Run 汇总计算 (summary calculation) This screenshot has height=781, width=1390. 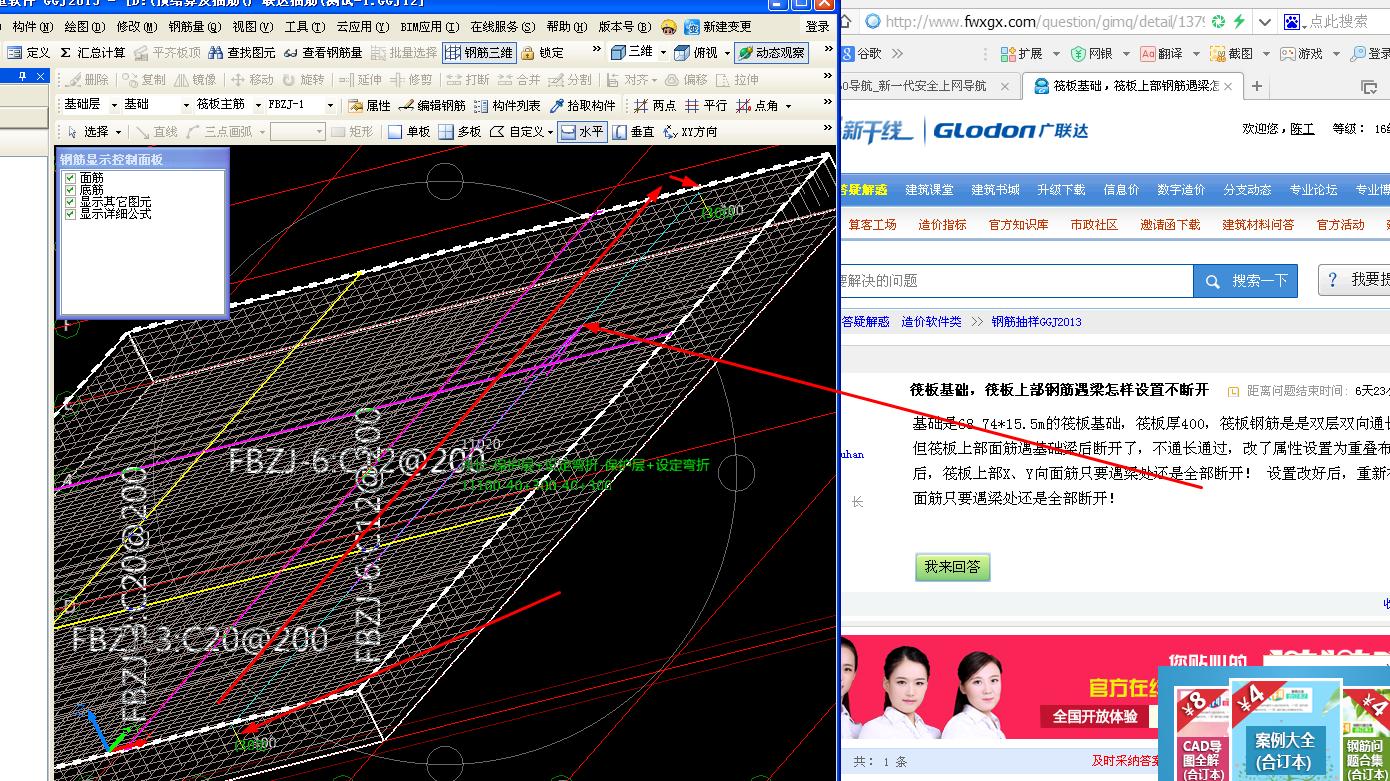(x=92, y=52)
